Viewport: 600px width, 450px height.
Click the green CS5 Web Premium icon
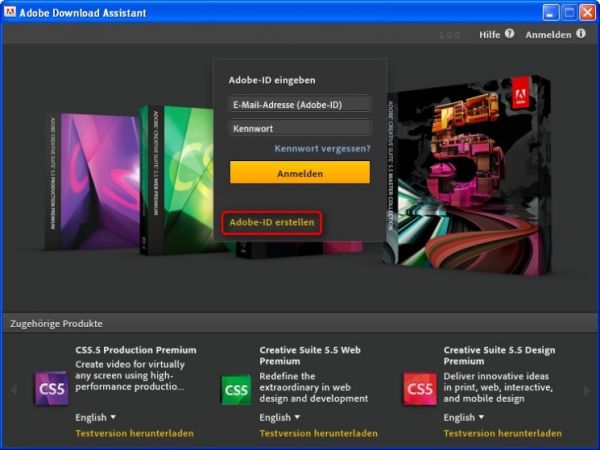236,390
